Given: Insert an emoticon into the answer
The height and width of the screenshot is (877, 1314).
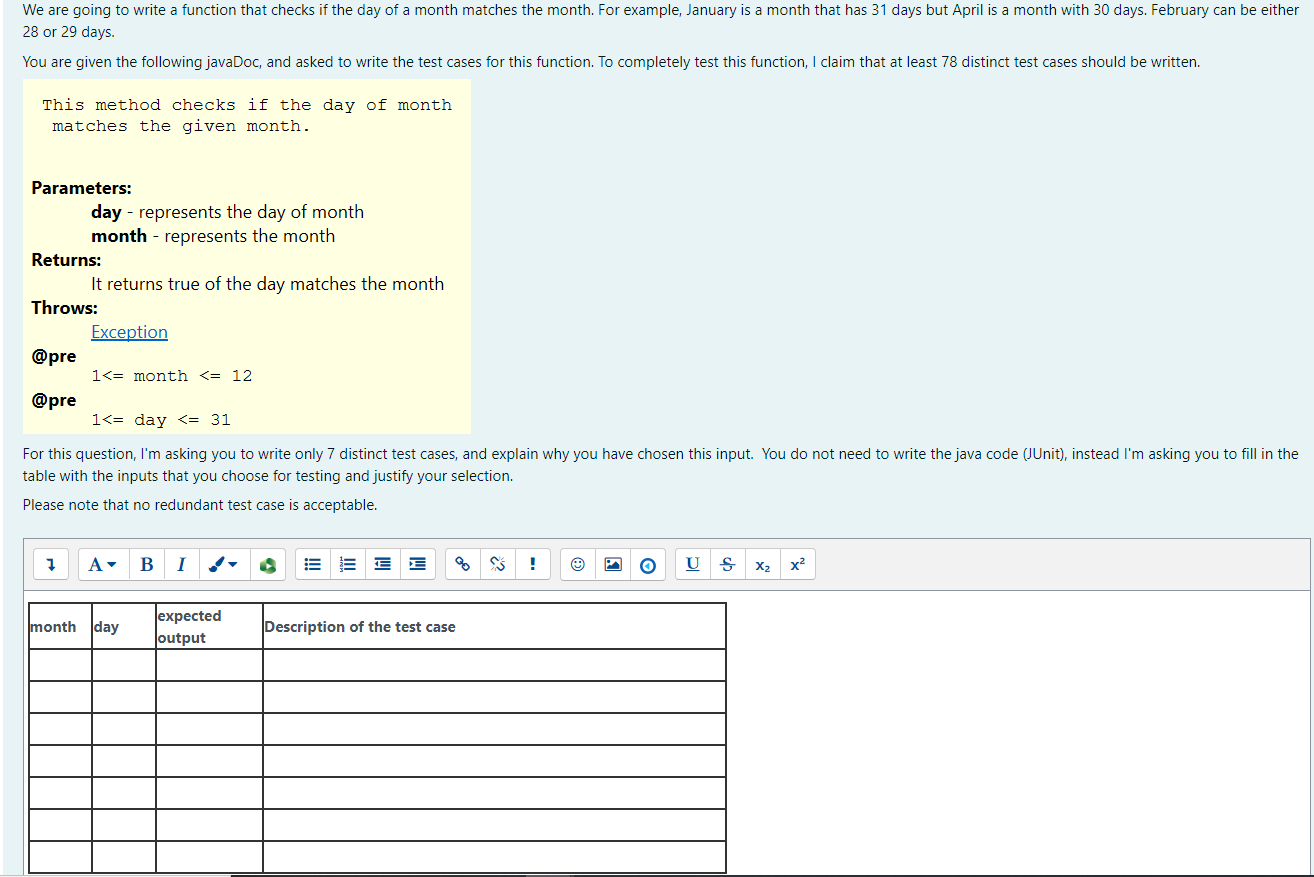Looking at the screenshot, I should click(x=577, y=564).
